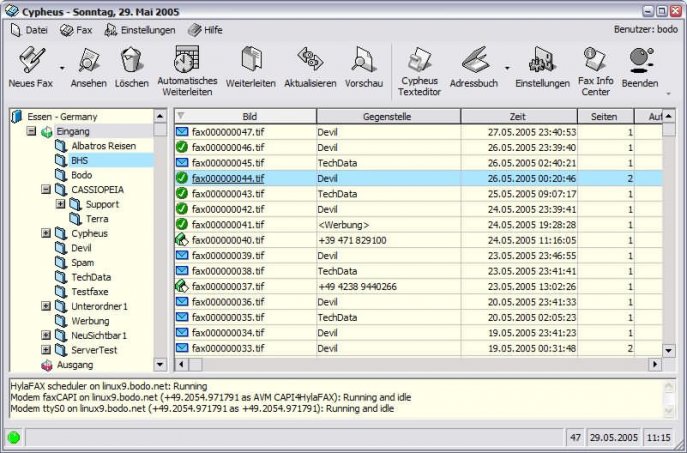The width and height of the screenshot is (687, 453).
Task: Expand the Support subfolder
Action: coord(60,204)
